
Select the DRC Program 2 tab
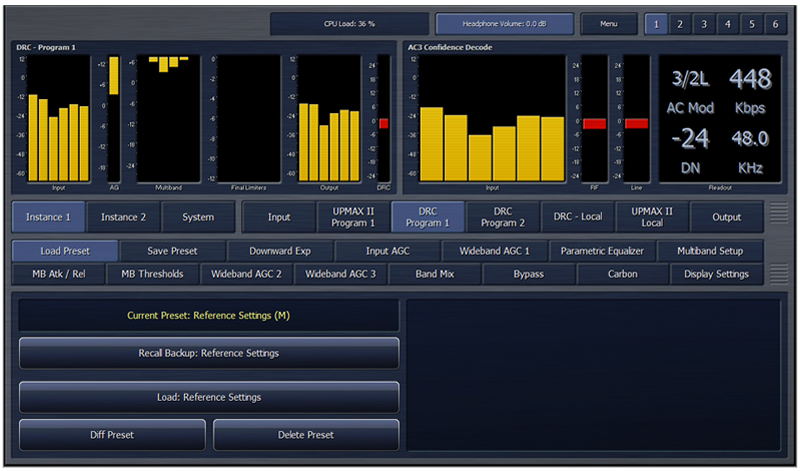[x=503, y=217]
